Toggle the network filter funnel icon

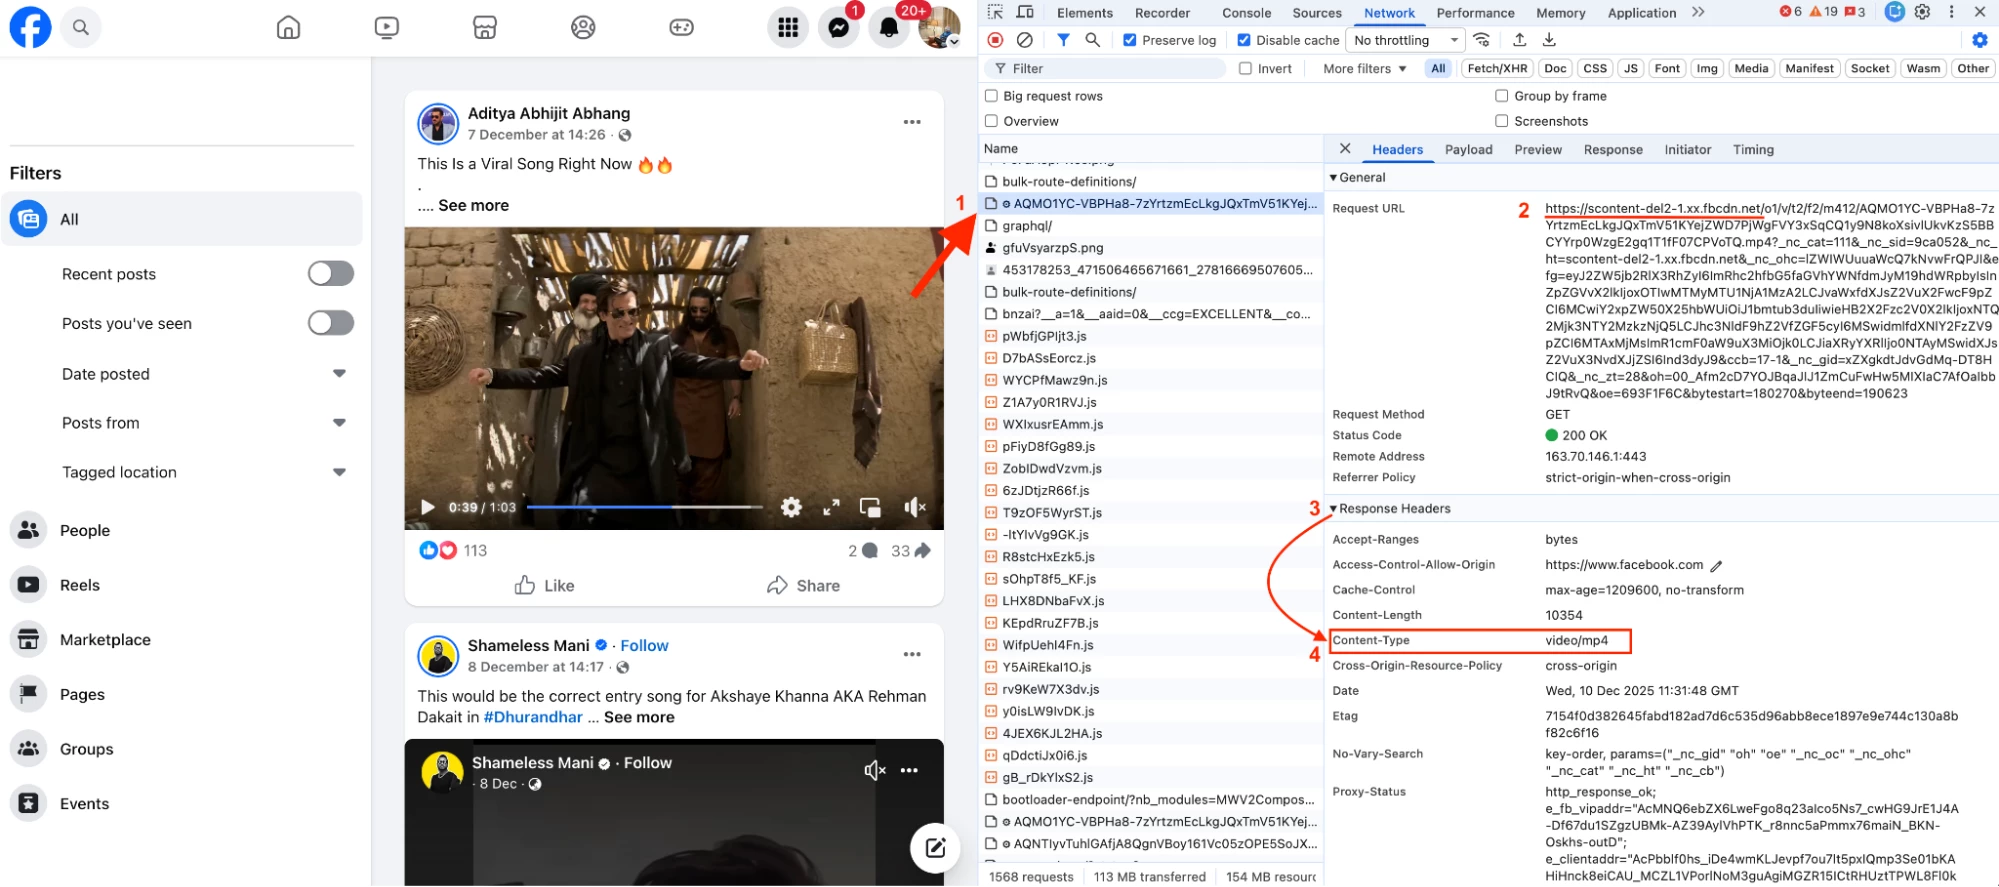tap(1063, 40)
